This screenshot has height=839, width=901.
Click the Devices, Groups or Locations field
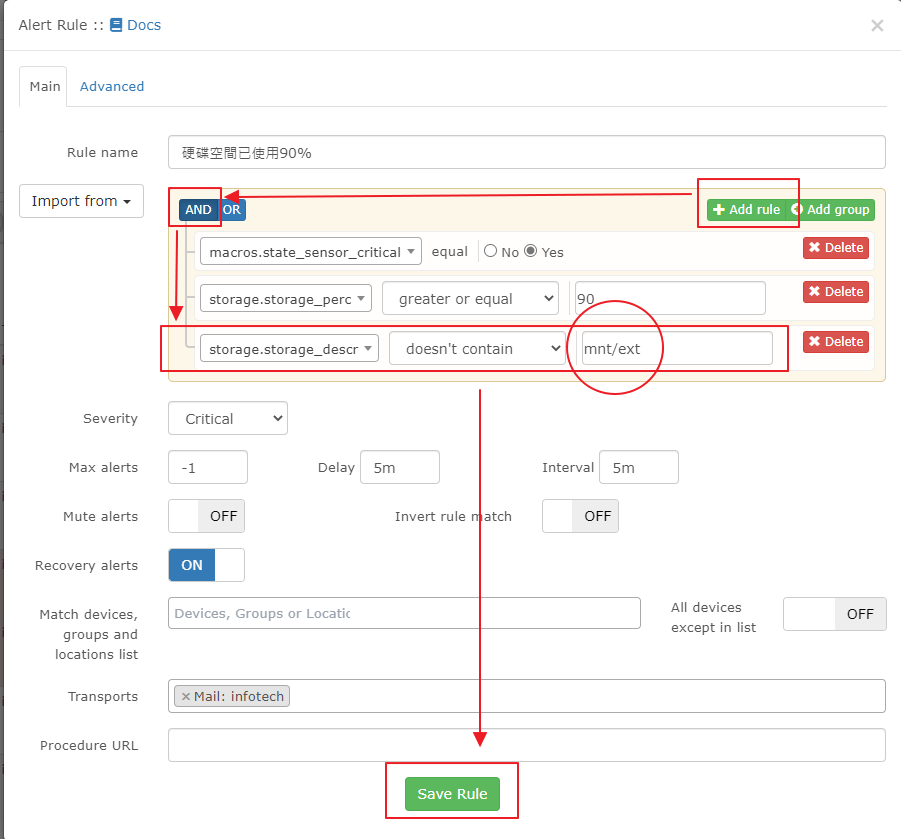[x=405, y=613]
